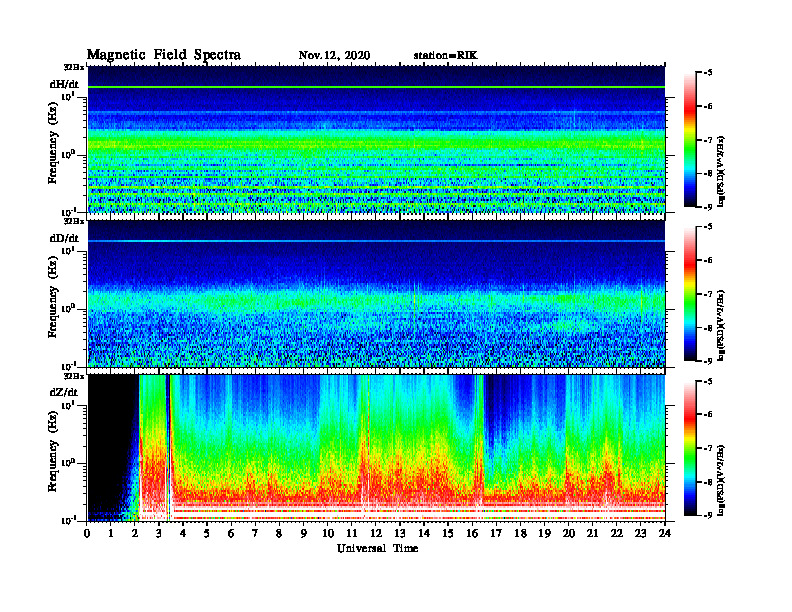Click hour "3" on Universal Time axis
Viewport: 792px width, 612px height.
tap(159, 534)
